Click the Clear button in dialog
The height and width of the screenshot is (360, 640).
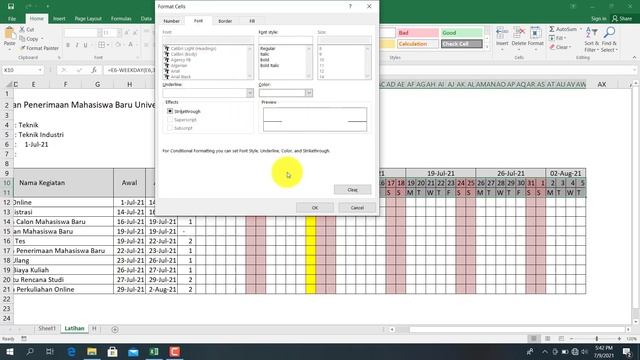[x=353, y=190]
